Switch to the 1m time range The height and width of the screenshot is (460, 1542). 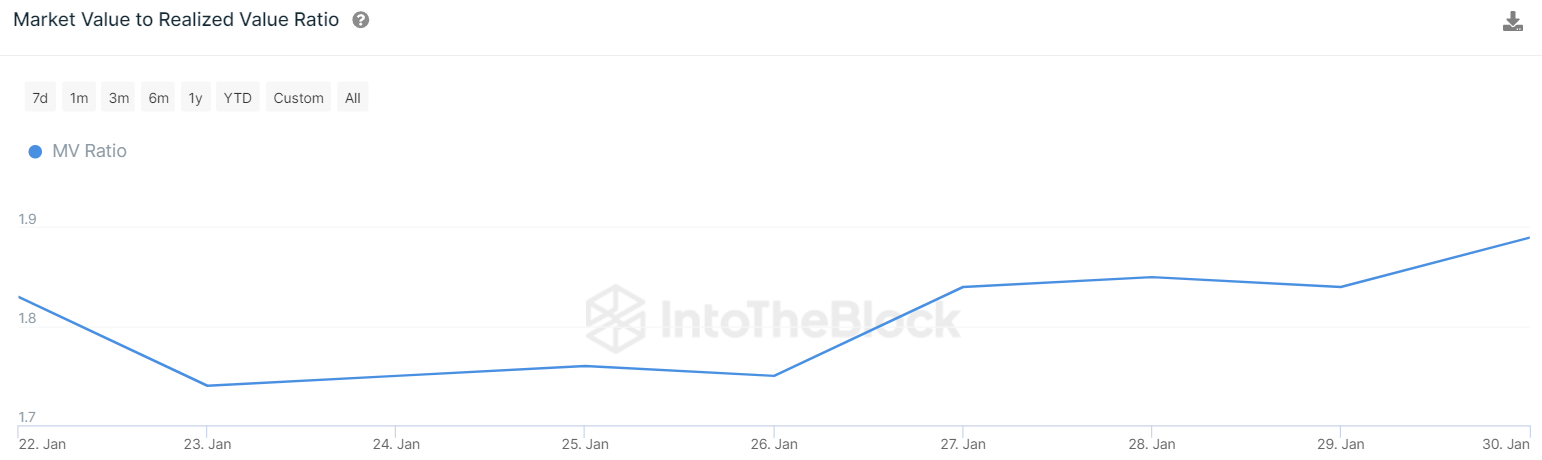79,98
